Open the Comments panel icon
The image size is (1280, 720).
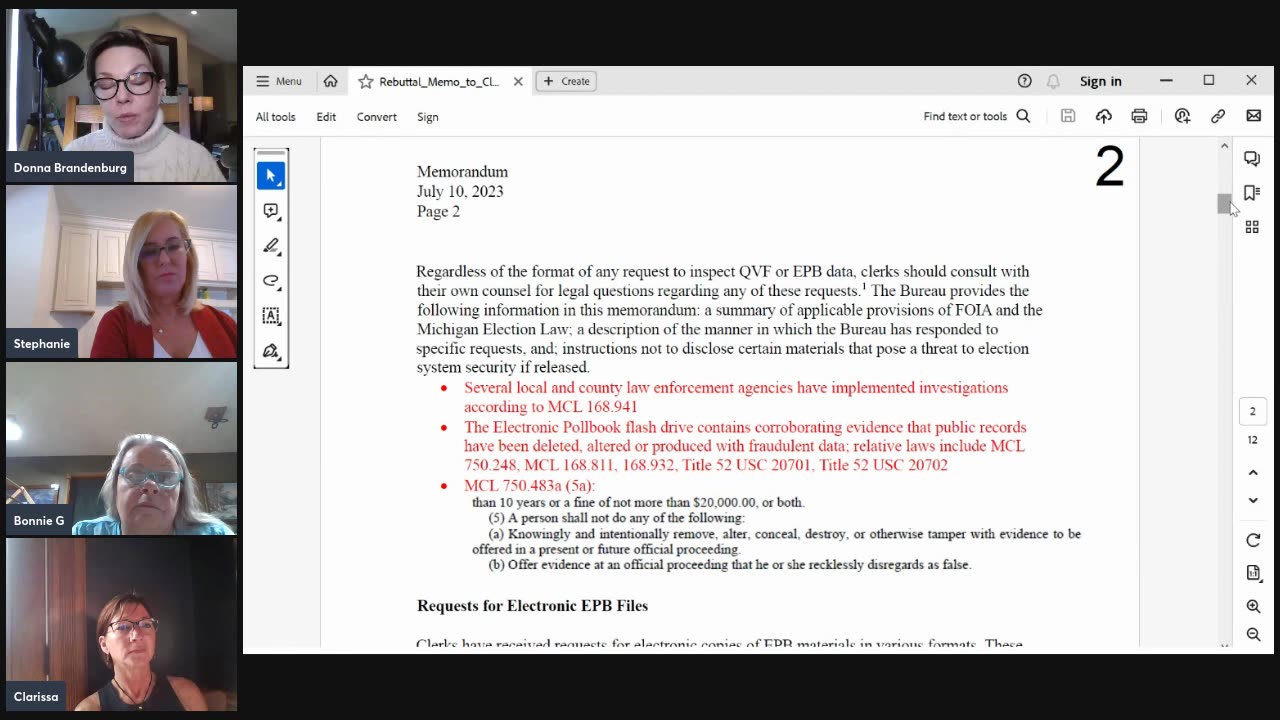point(1252,158)
